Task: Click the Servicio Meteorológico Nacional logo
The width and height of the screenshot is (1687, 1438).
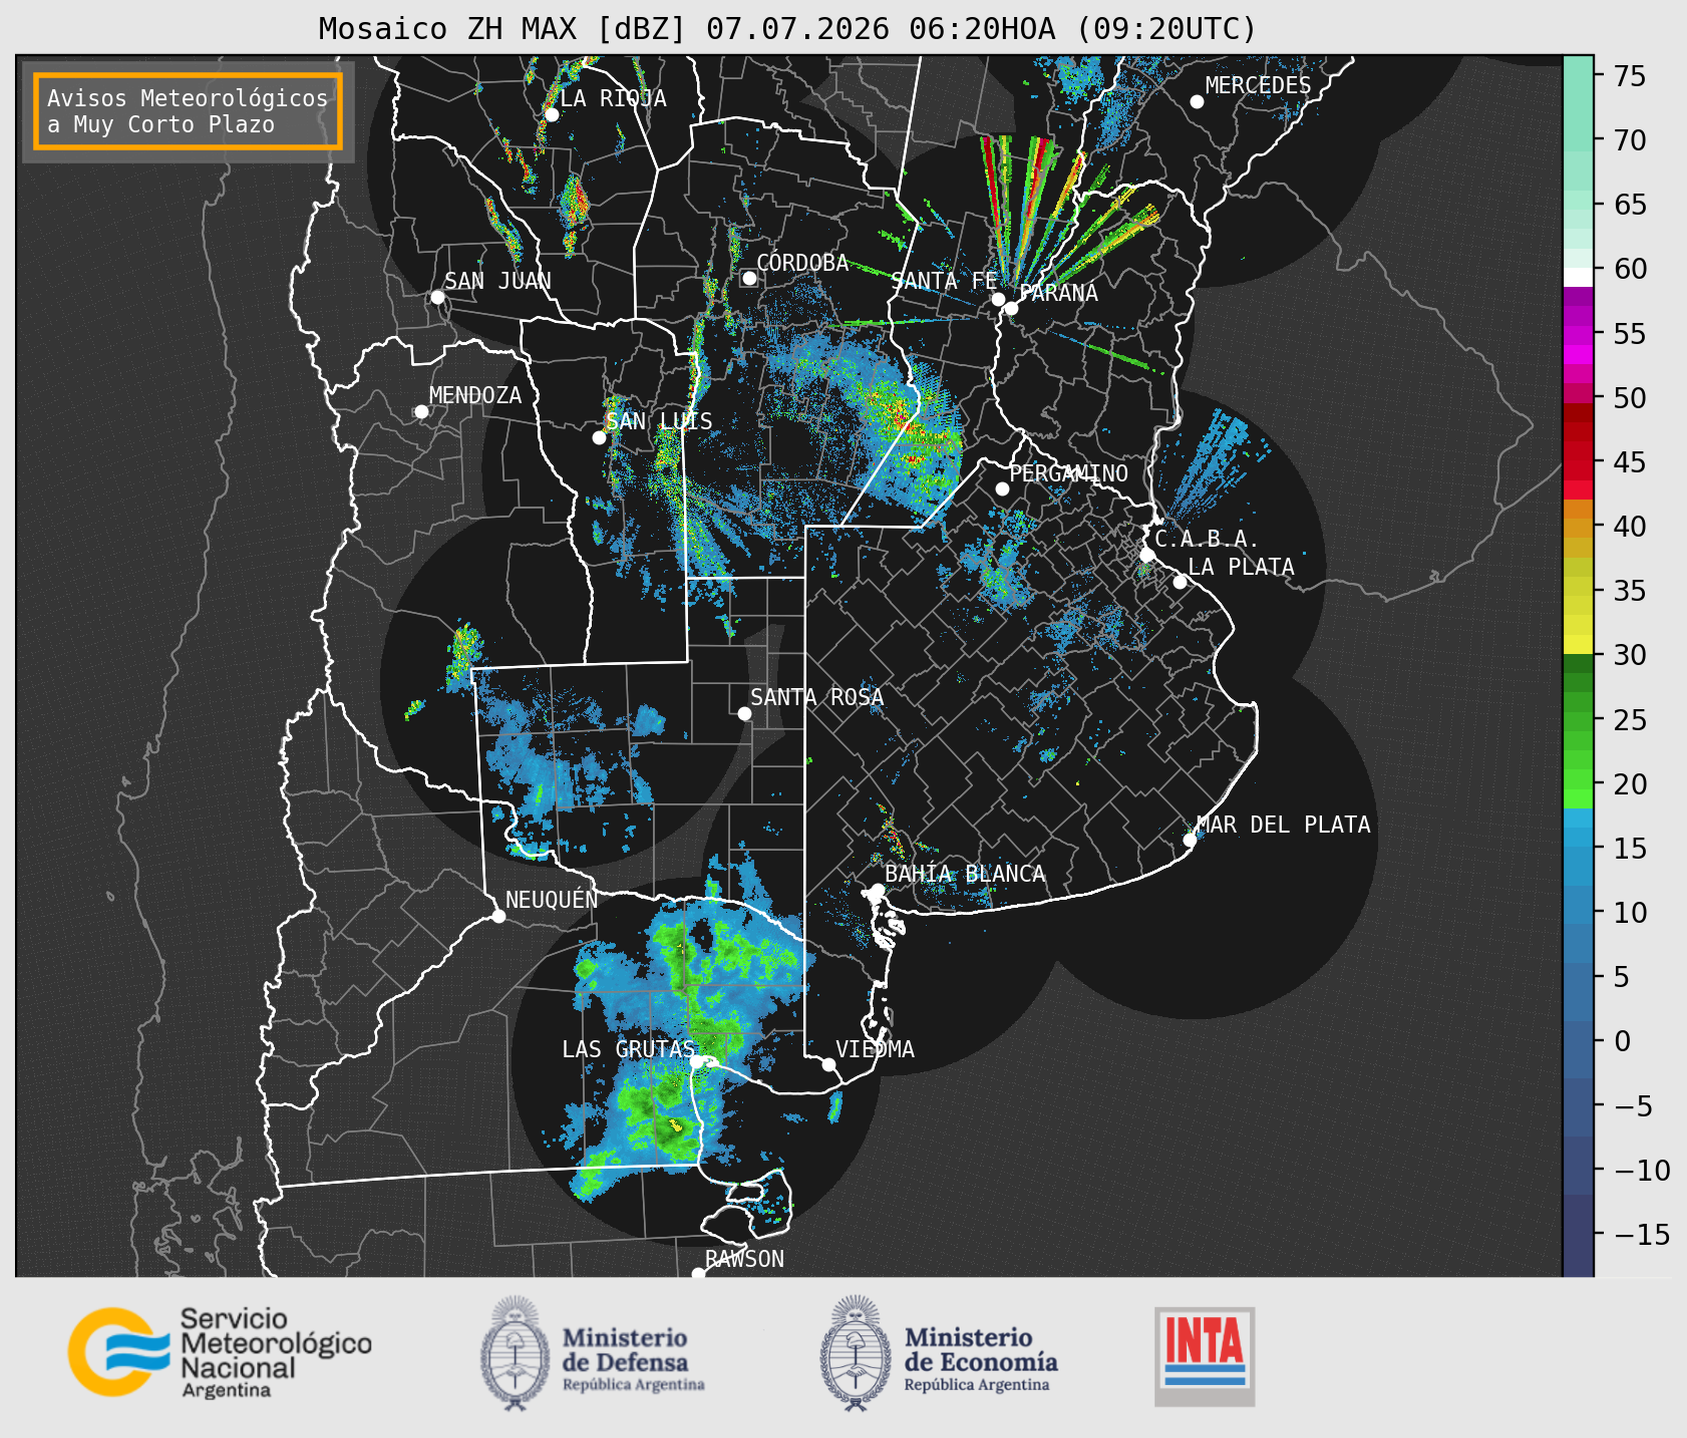Action: (x=219, y=1352)
